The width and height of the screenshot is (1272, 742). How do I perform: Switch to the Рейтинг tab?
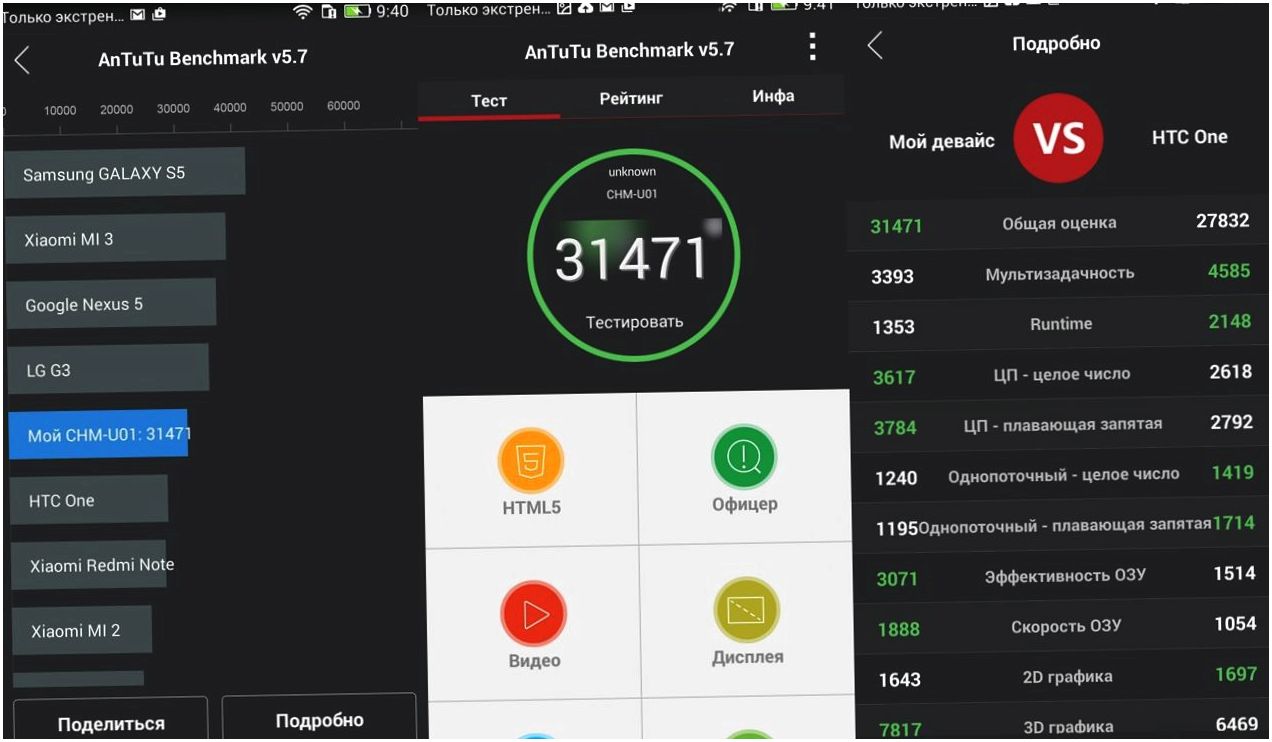click(631, 98)
